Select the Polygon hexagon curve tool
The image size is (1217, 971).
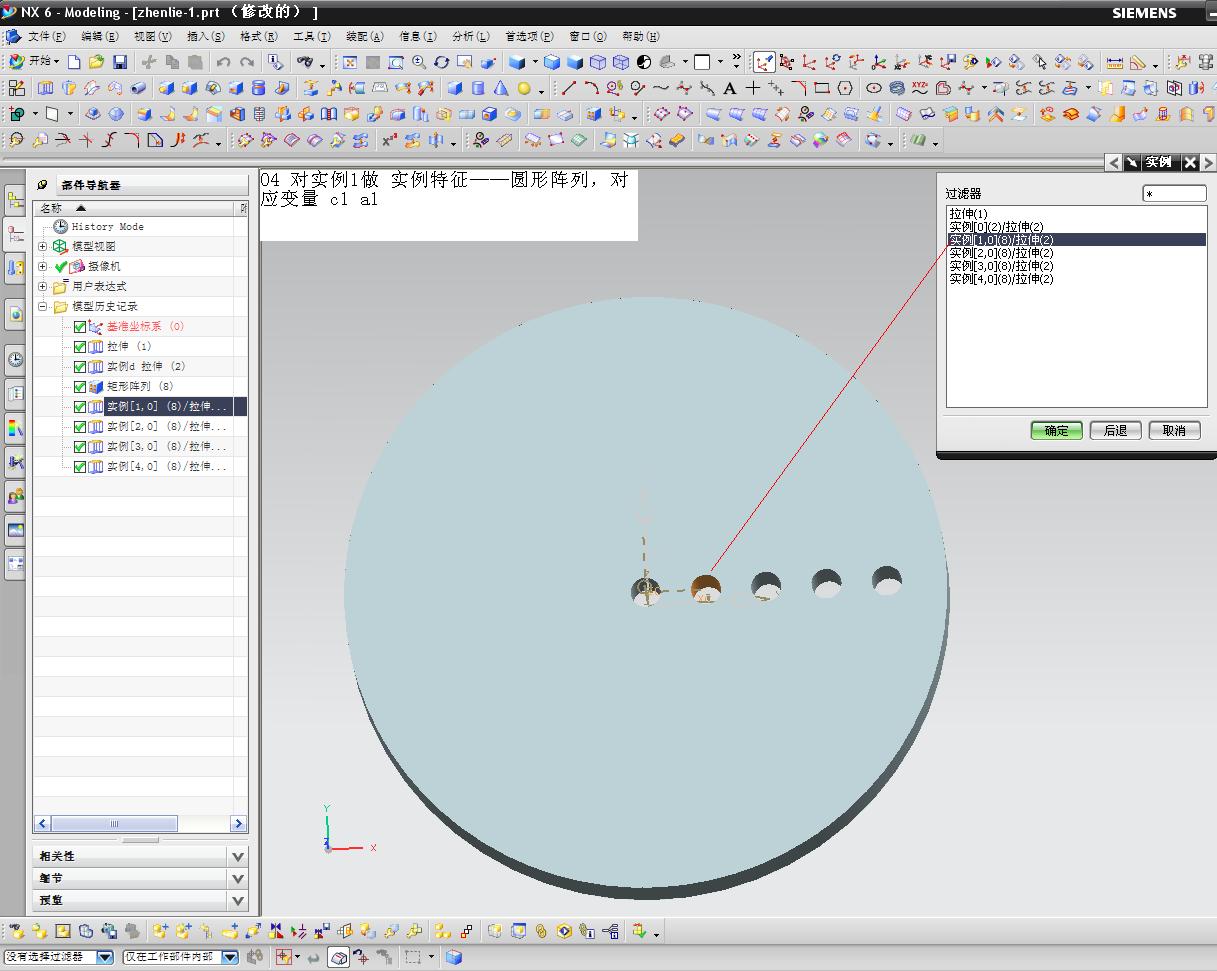coord(845,88)
